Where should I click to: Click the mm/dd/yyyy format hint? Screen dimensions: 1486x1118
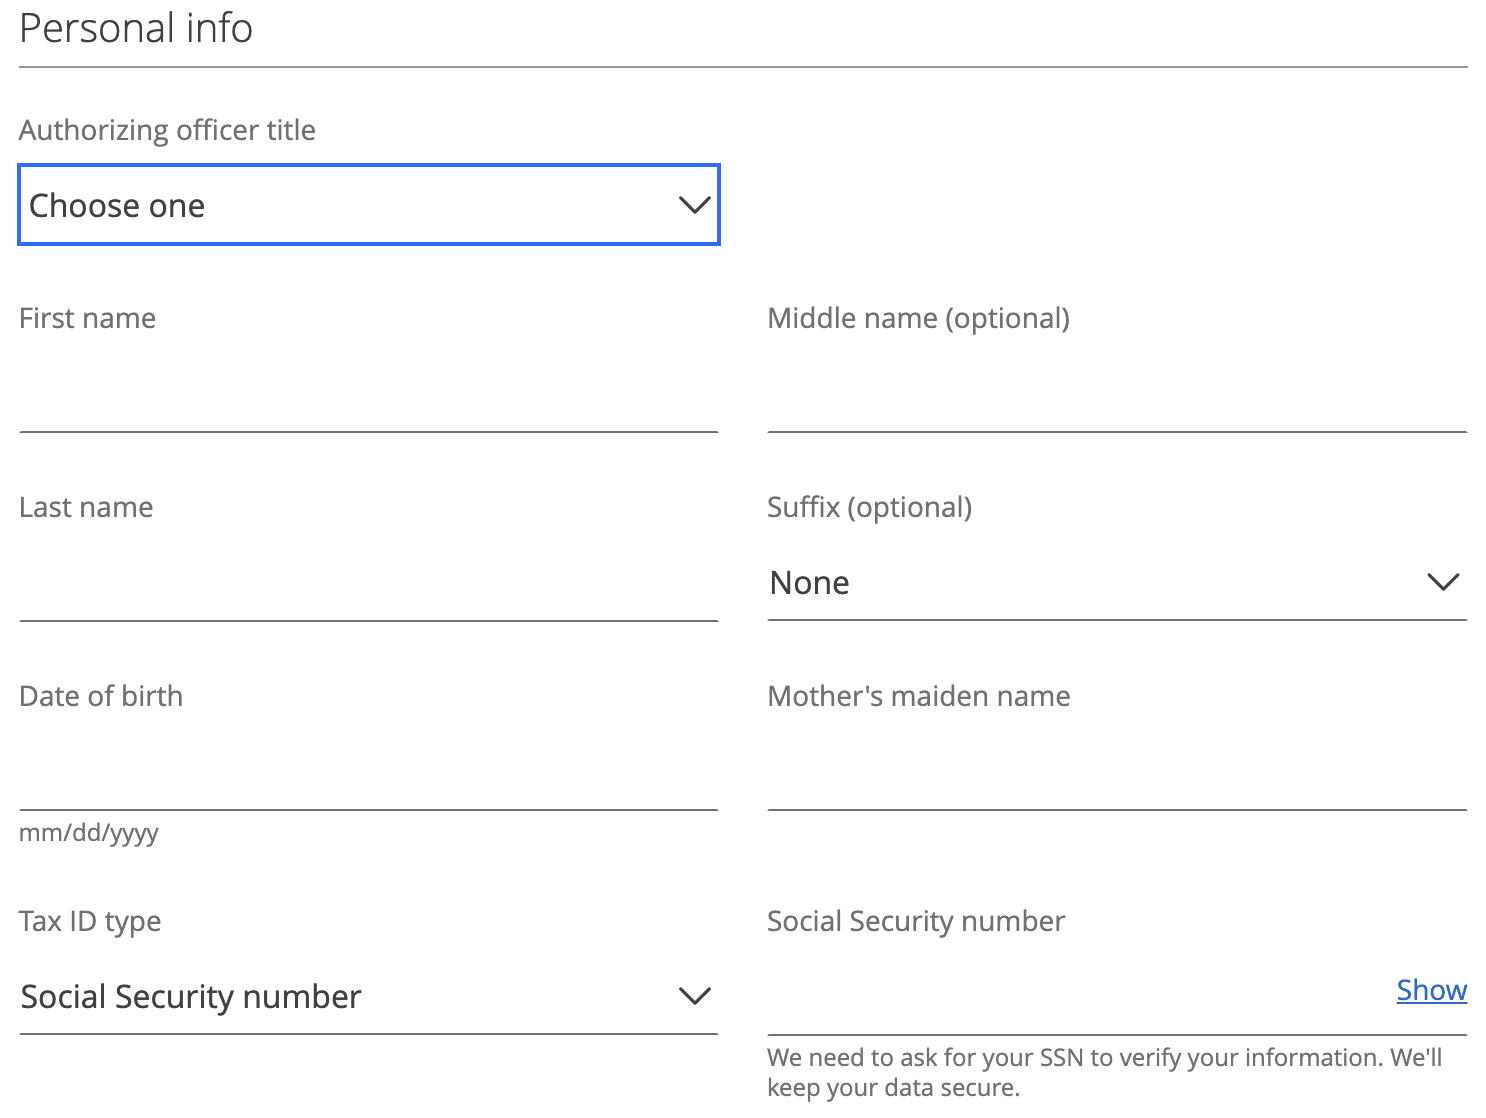89,832
